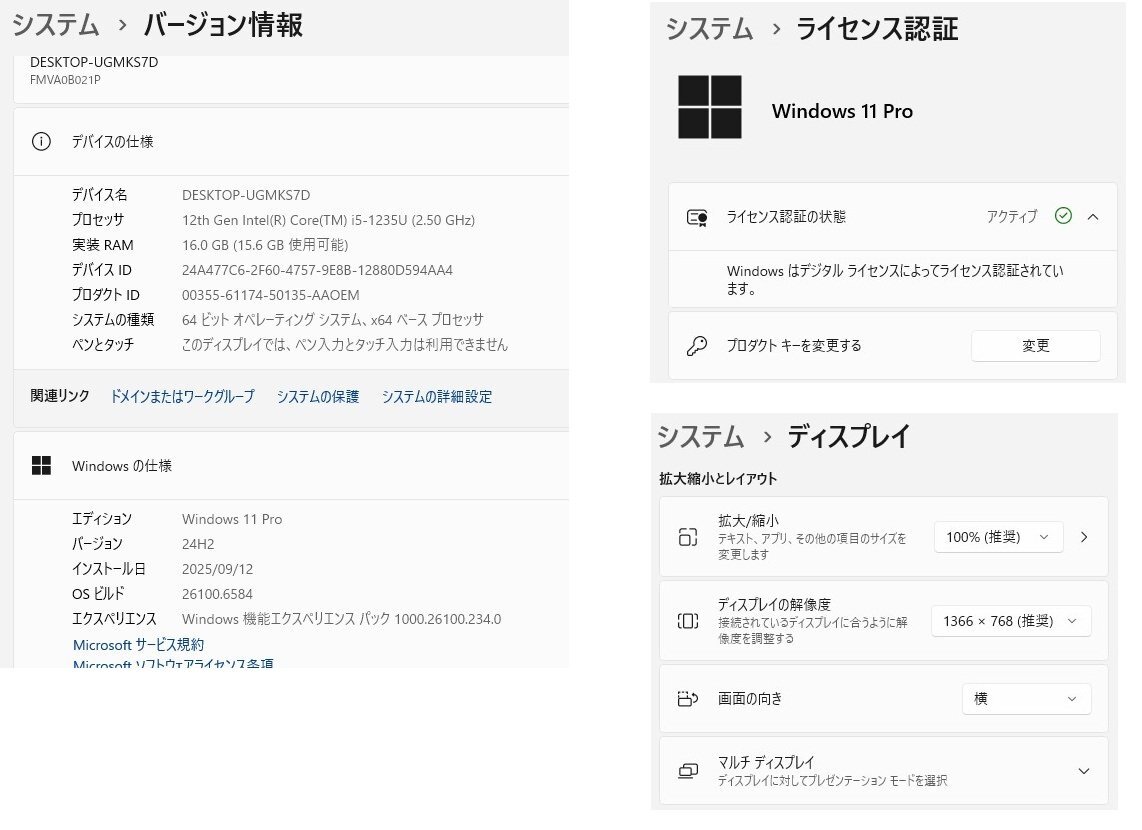This screenshot has width=1142, height=830.
Task: Click the マルチ ディスプレイ icon
Action: tap(688, 771)
